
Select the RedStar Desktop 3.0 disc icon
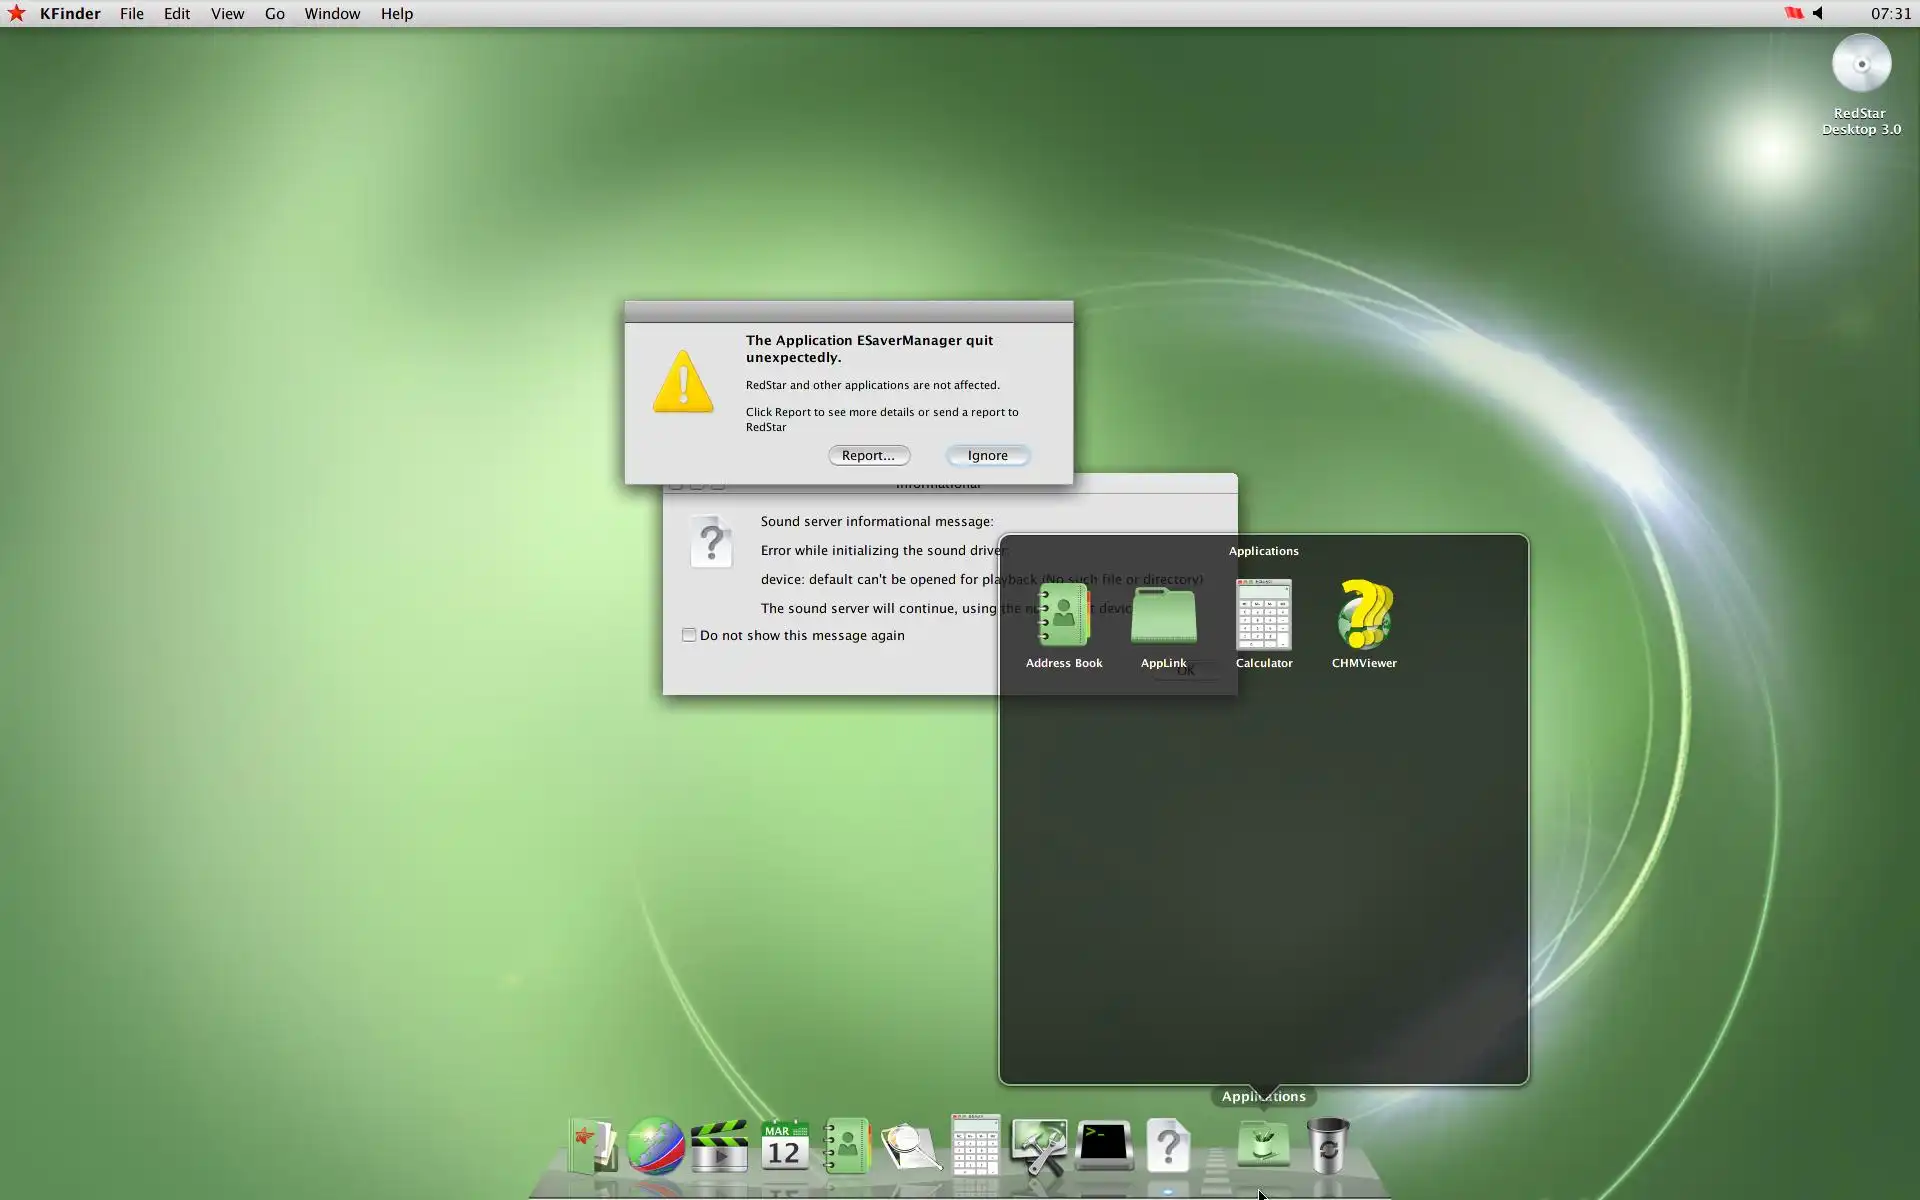pos(1861,65)
